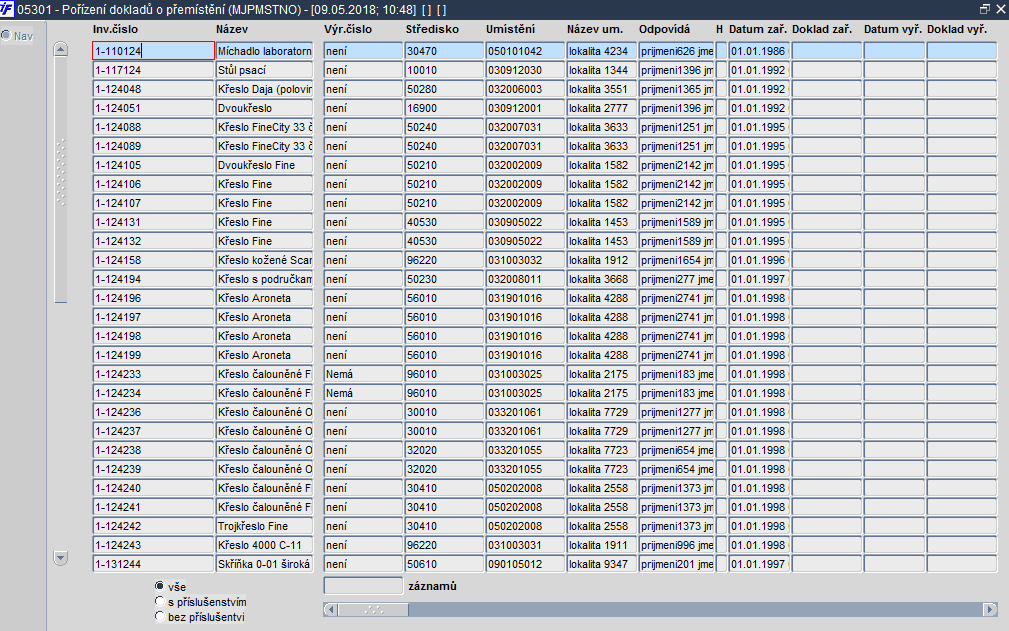Click Odpovídá cell 'prijmeni996 jme'
This screenshot has height=631, width=1009.
click(677, 545)
